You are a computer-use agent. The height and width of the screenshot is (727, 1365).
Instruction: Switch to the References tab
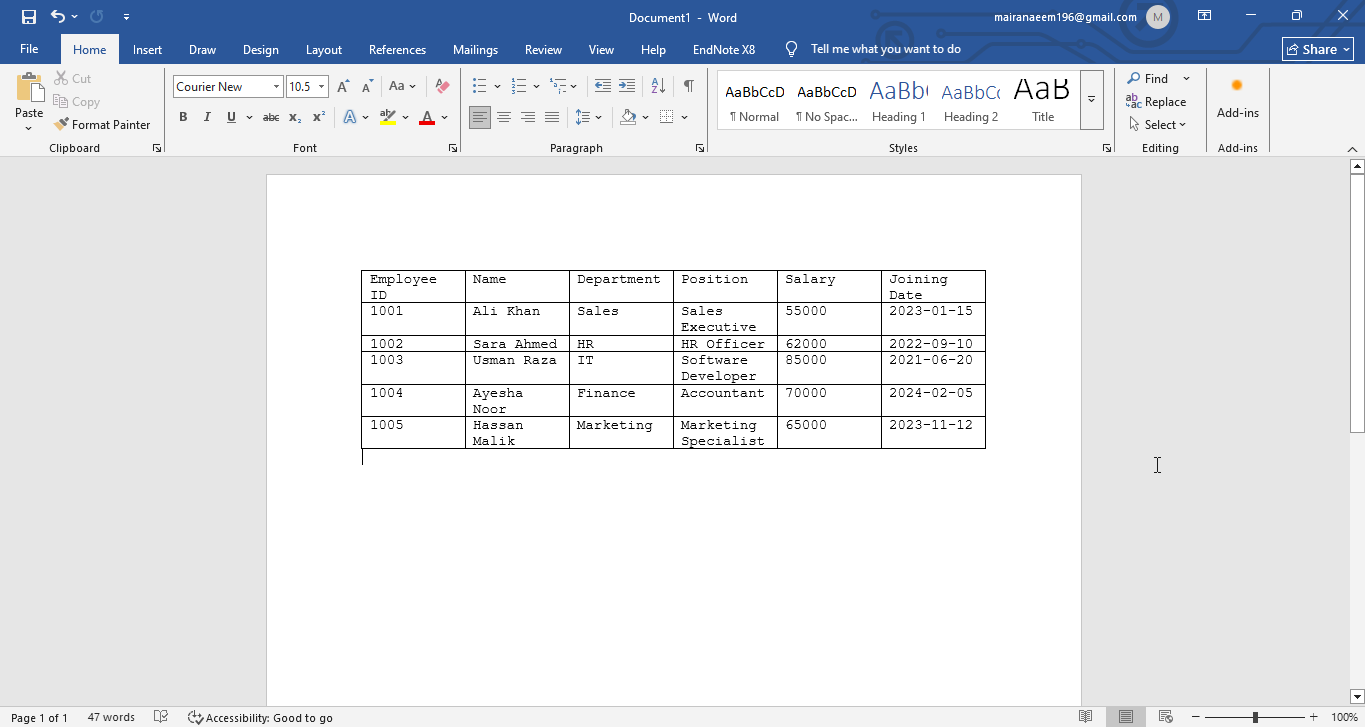[x=397, y=50]
